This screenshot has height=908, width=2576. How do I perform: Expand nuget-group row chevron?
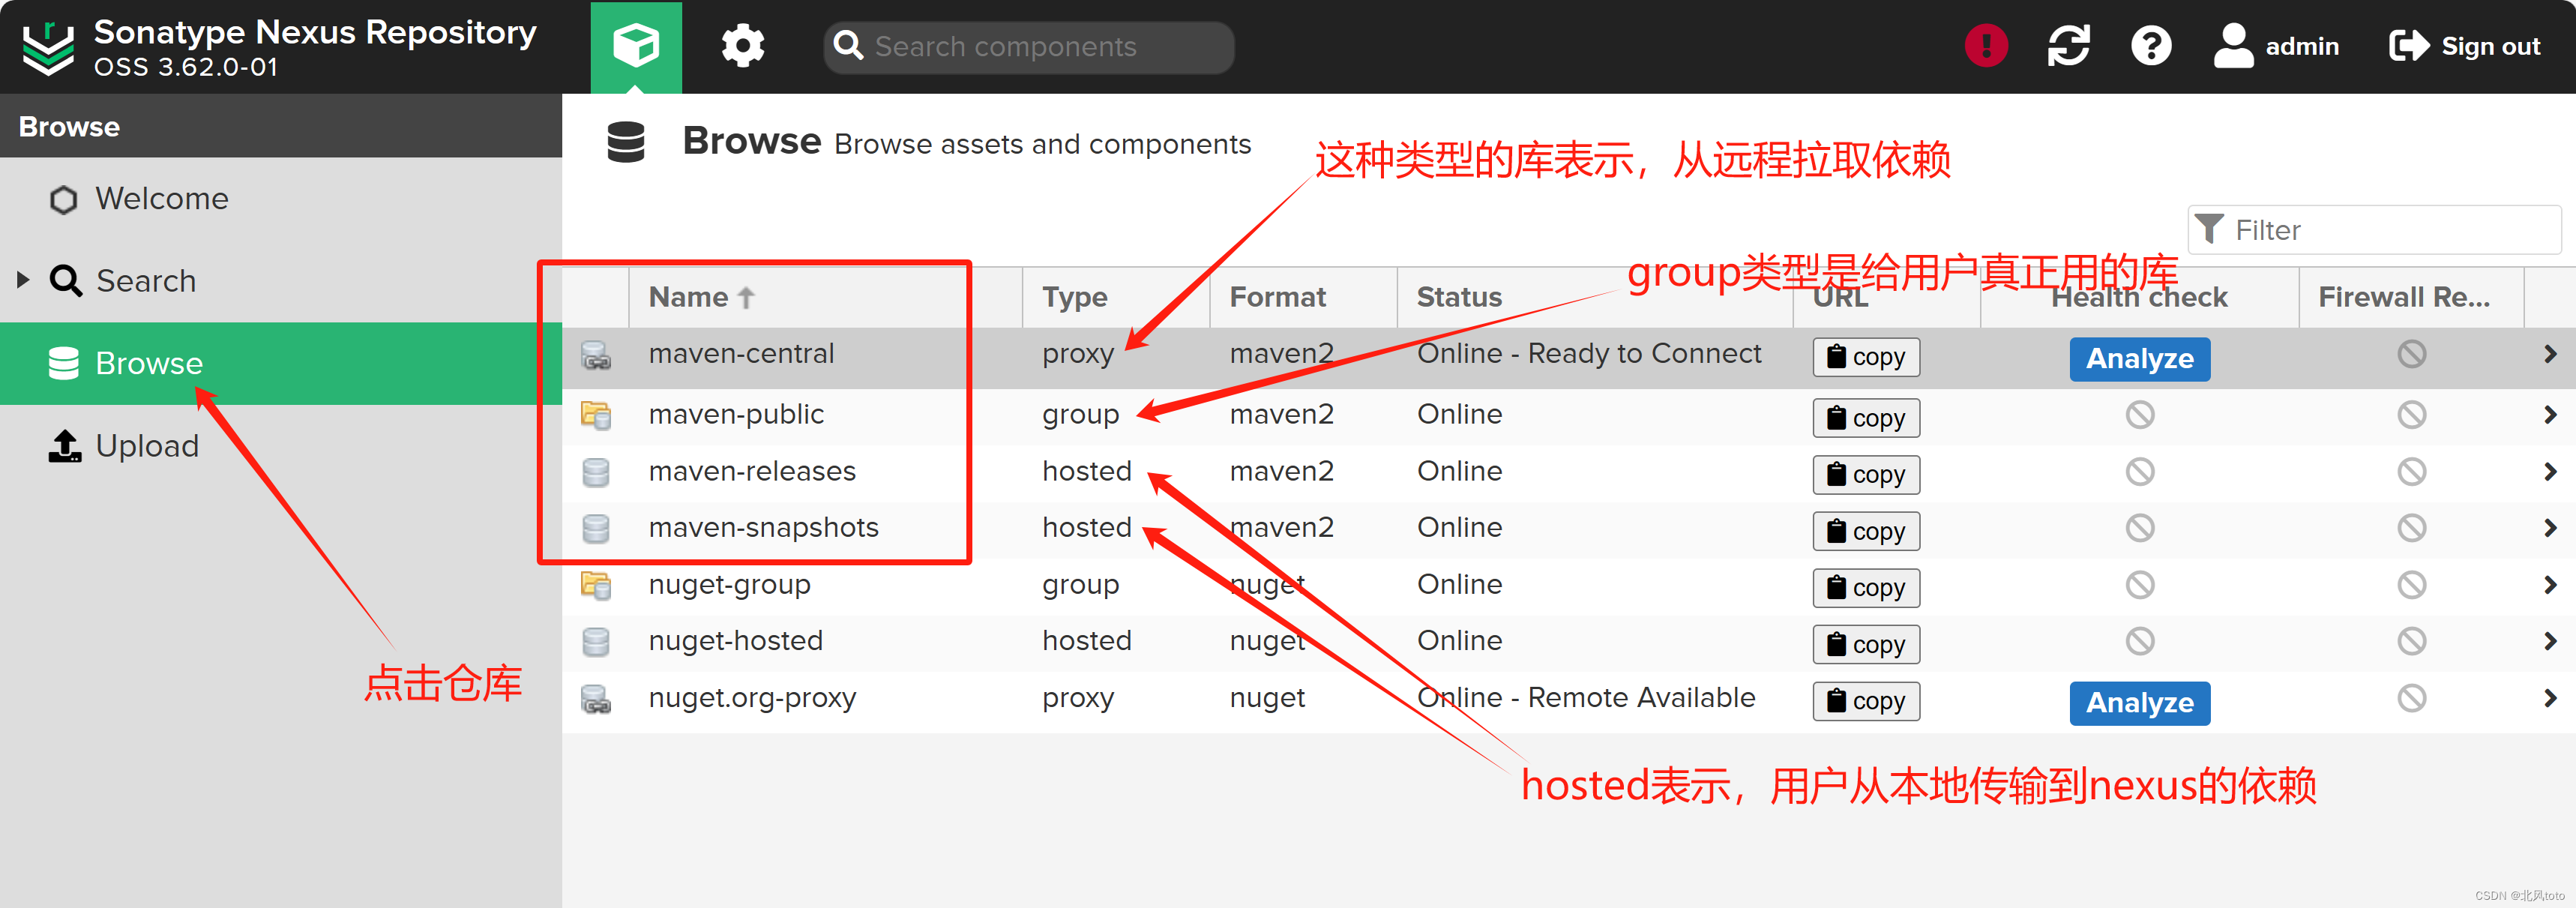2549,584
